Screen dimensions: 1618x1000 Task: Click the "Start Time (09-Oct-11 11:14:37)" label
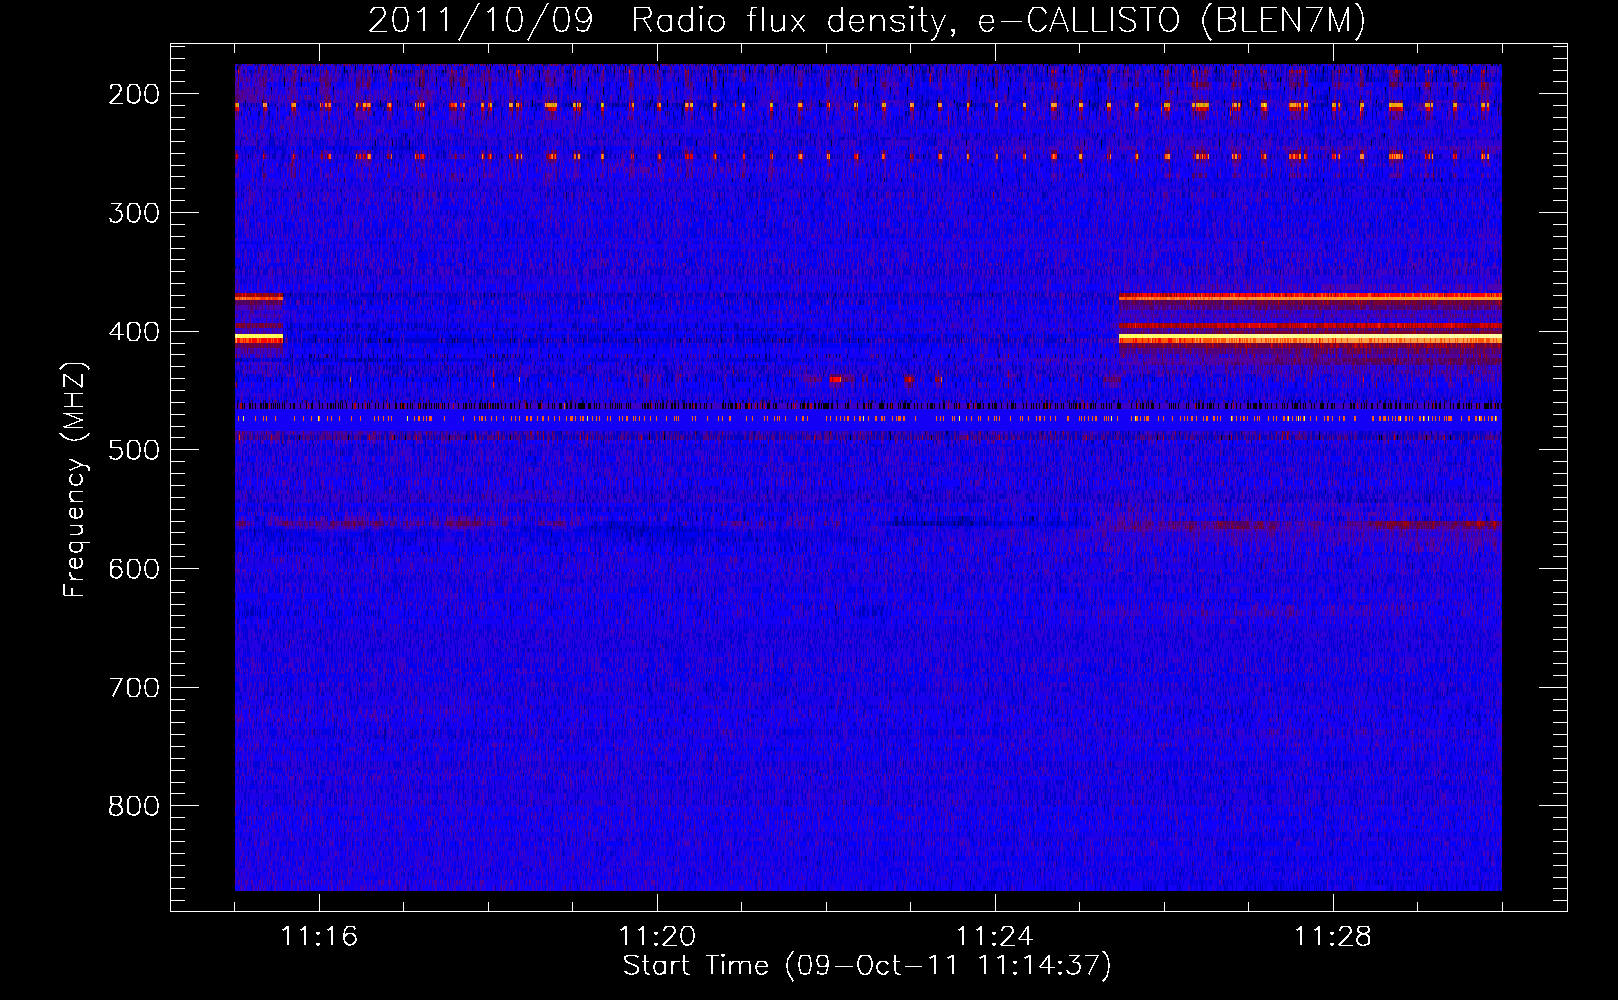pos(867,965)
